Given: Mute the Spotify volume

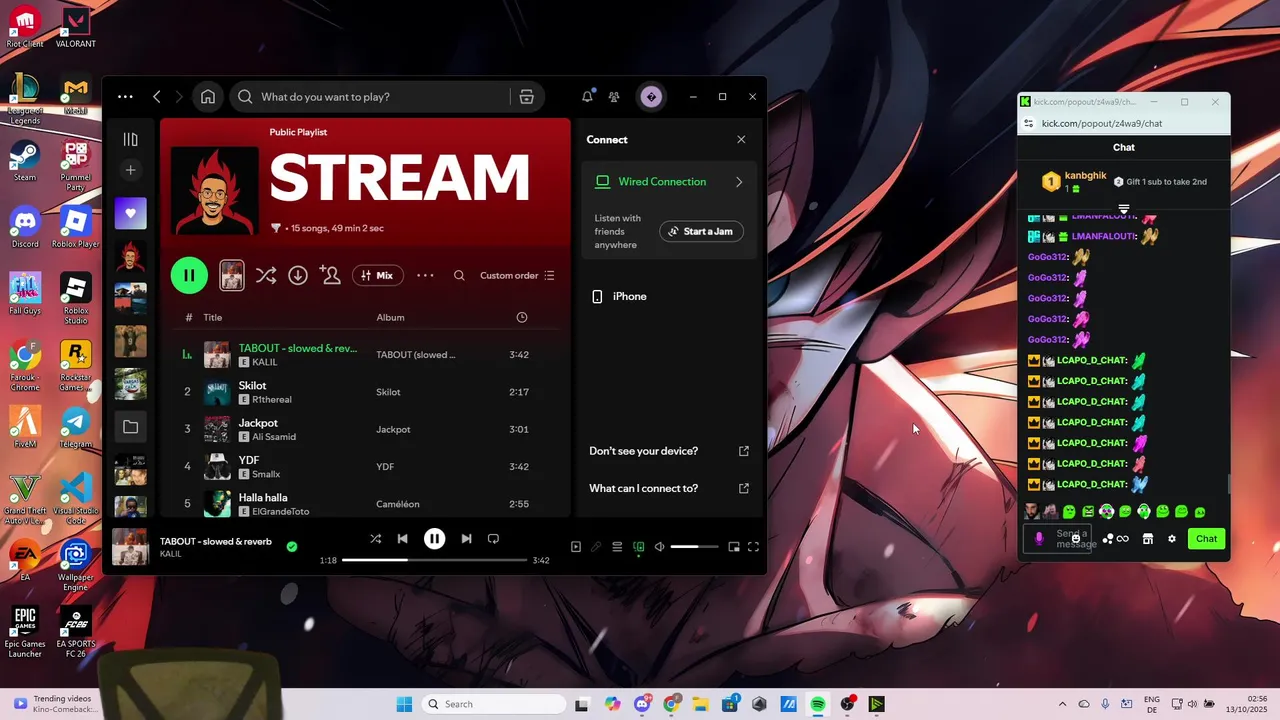Looking at the screenshot, I should pos(659,547).
